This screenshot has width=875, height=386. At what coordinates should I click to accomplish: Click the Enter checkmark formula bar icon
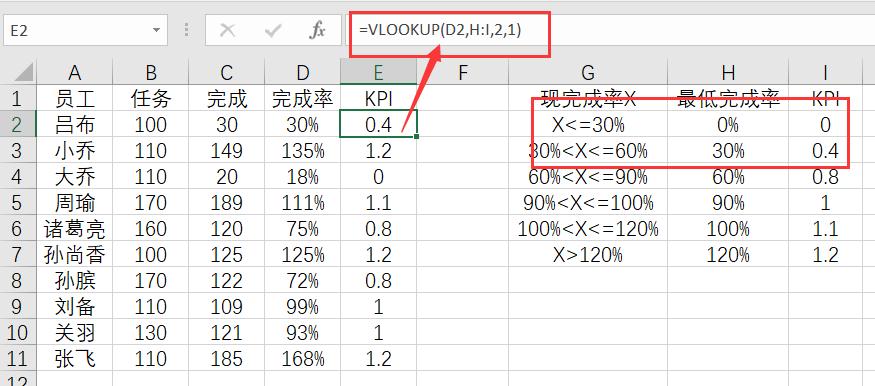(273, 30)
